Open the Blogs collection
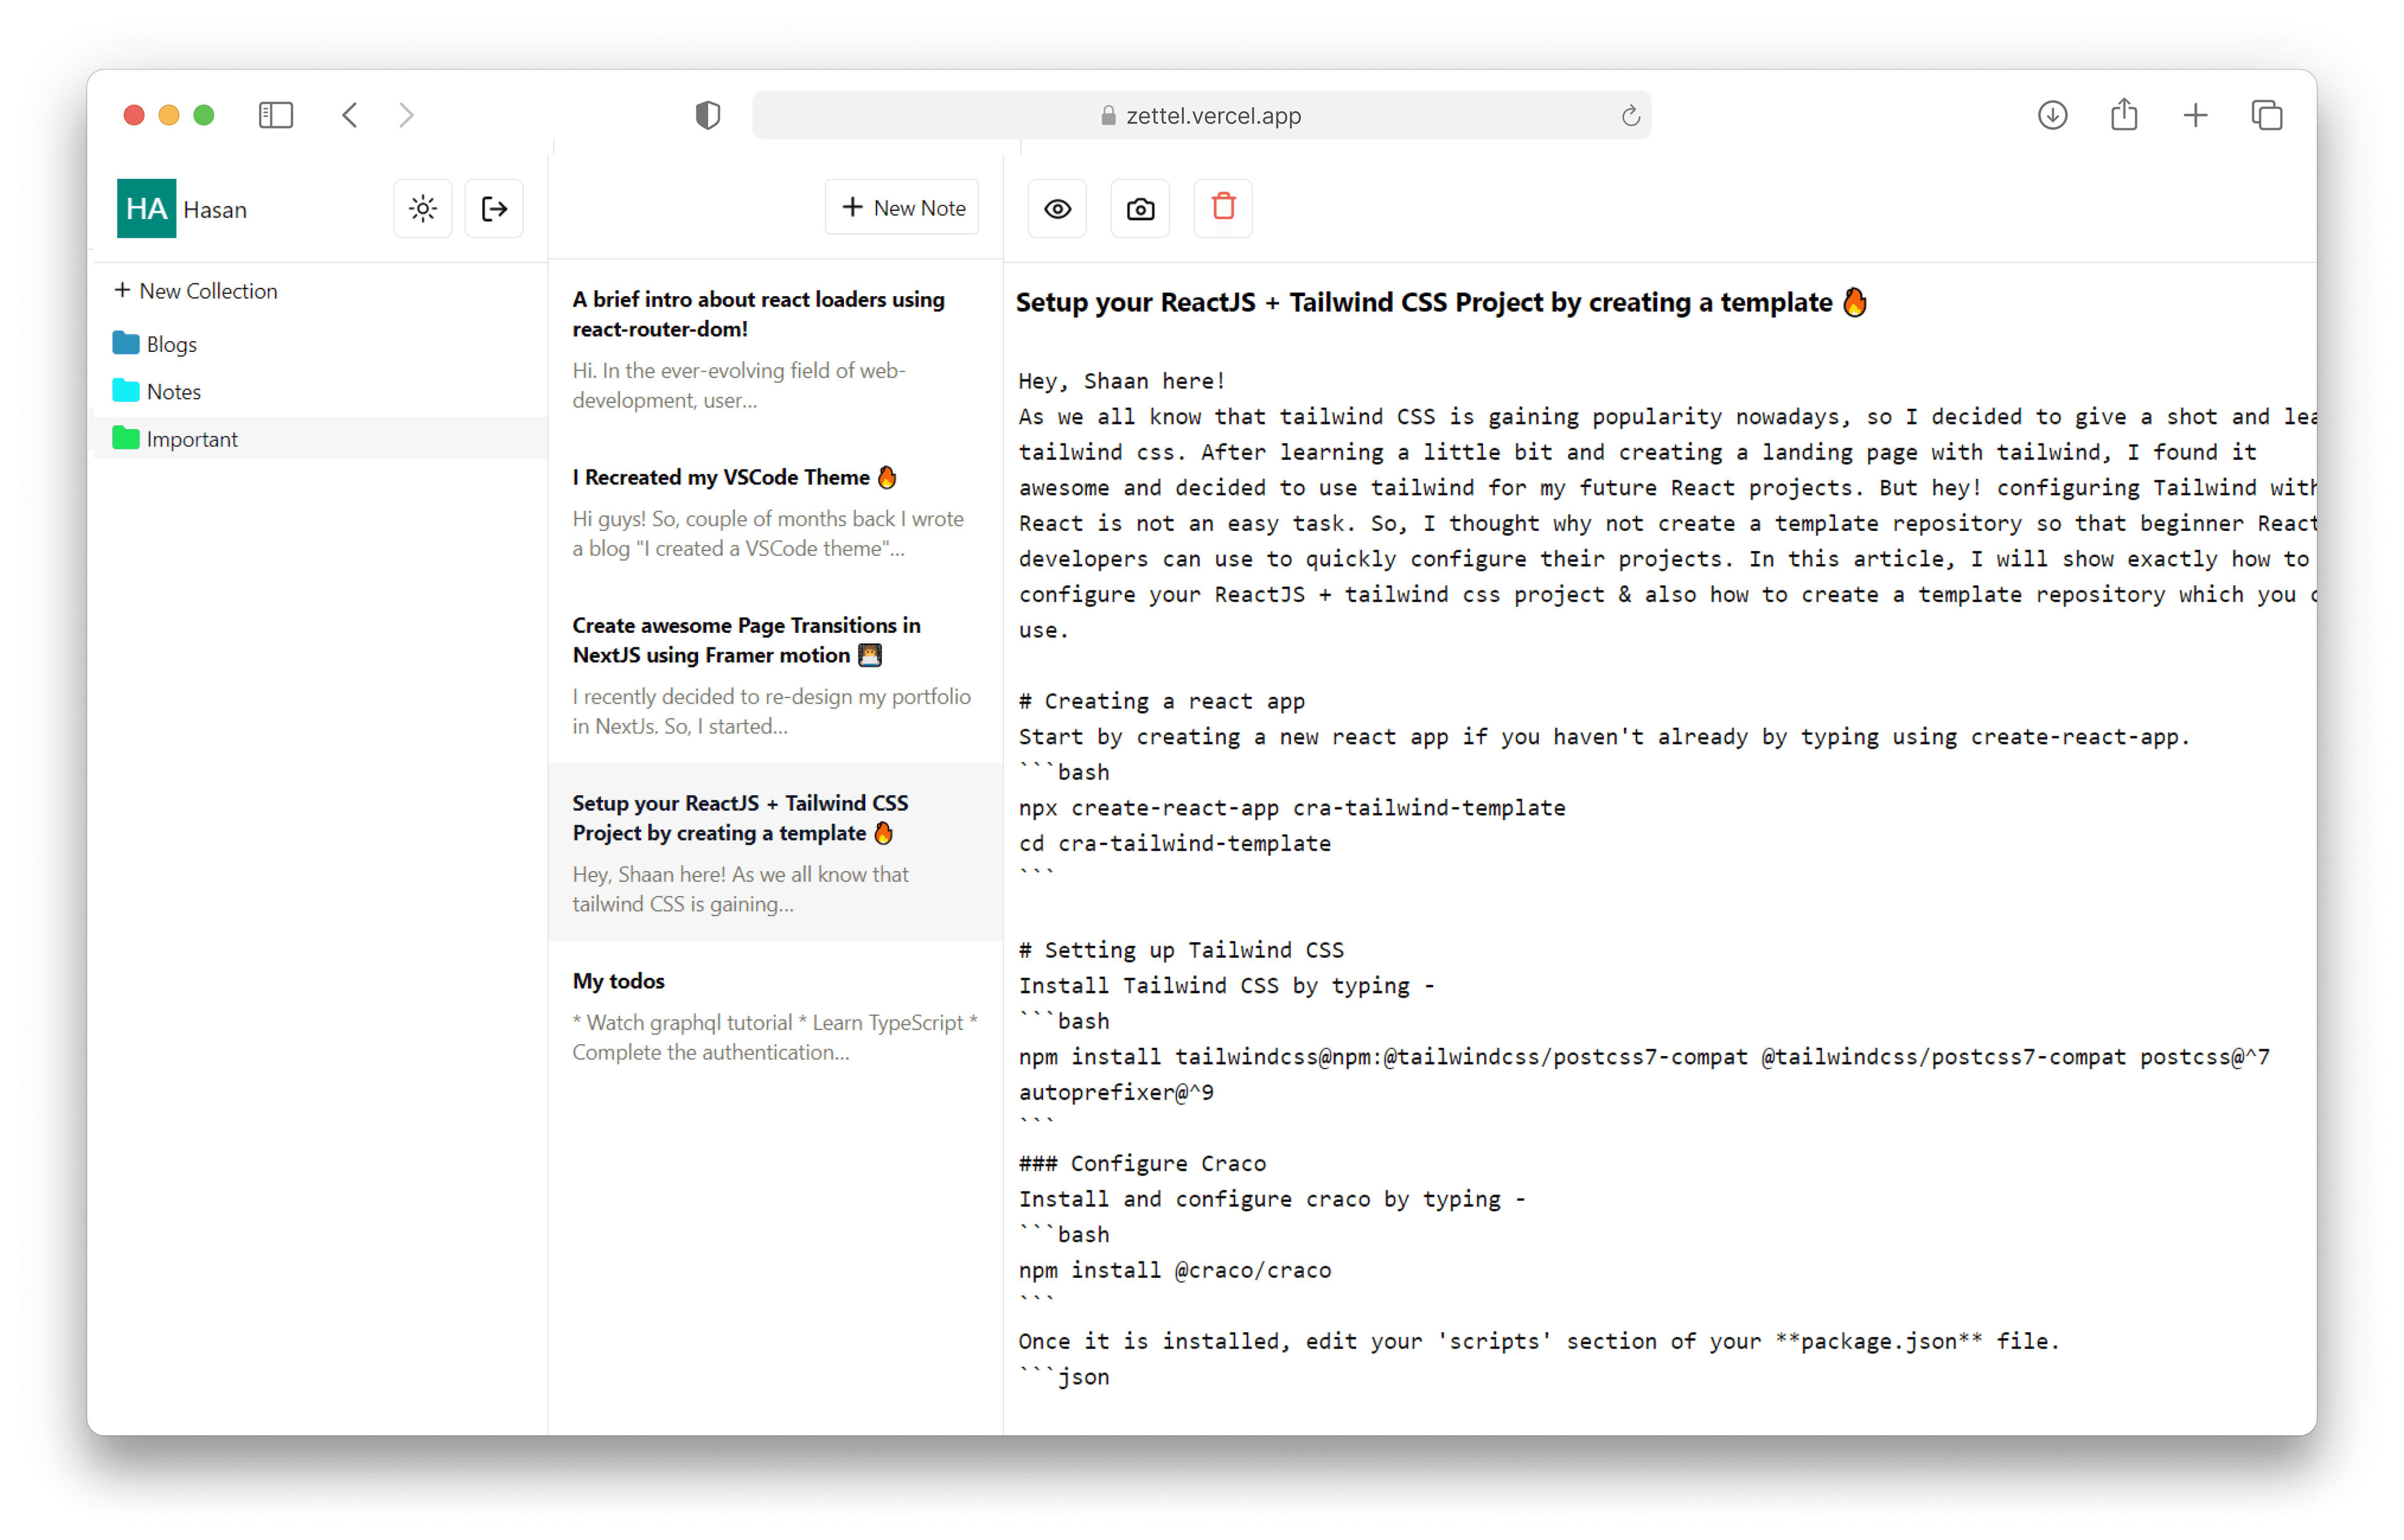The image size is (2404, 1540). [320, 344]
